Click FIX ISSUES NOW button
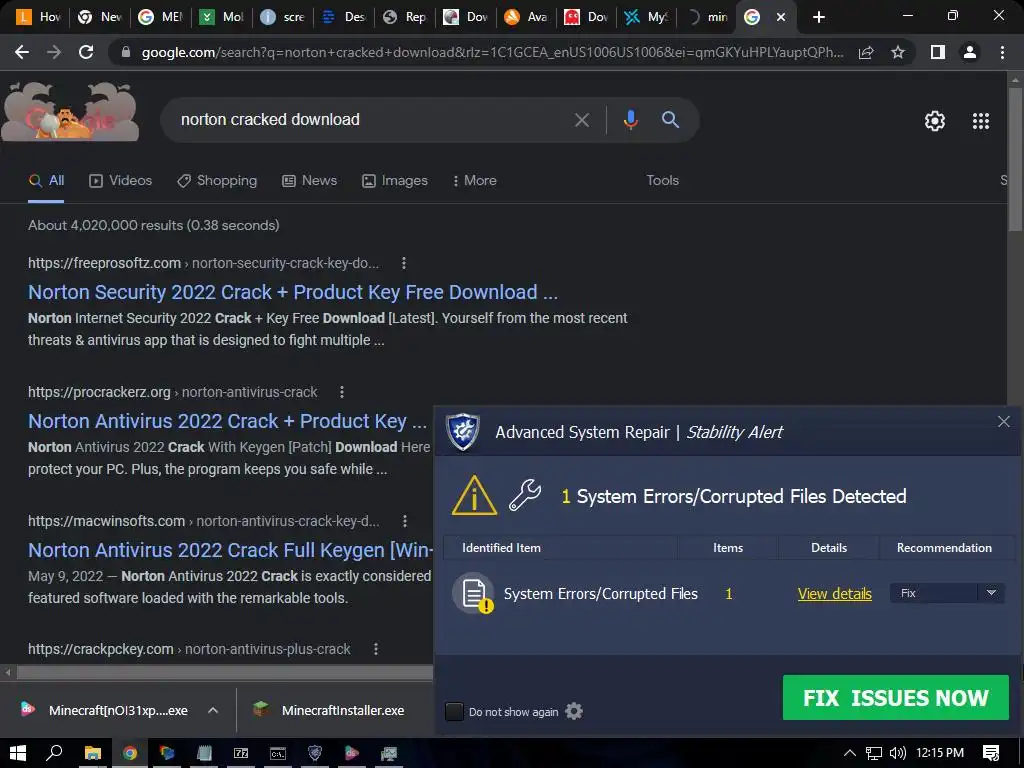Image resolution: width=1024 pixels, height=768 pixels. pos(895,697)
